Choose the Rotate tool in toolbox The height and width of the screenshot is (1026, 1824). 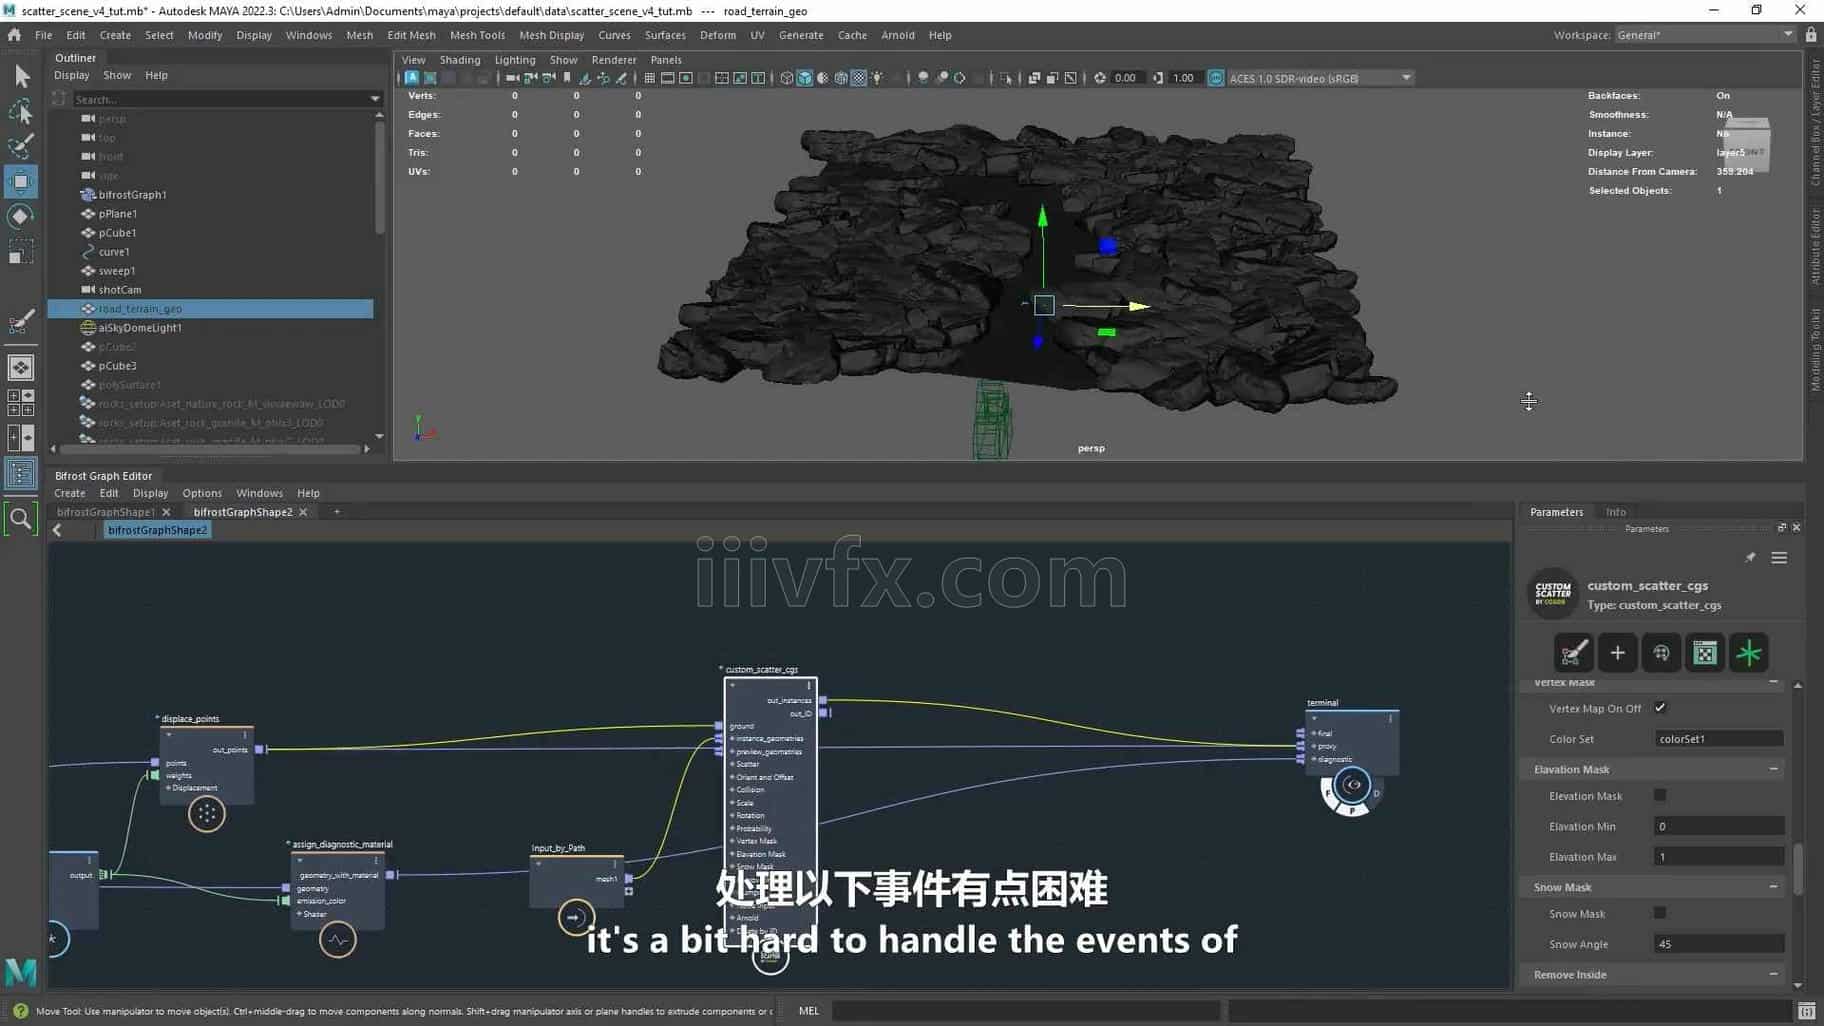[x=21, y=216]
